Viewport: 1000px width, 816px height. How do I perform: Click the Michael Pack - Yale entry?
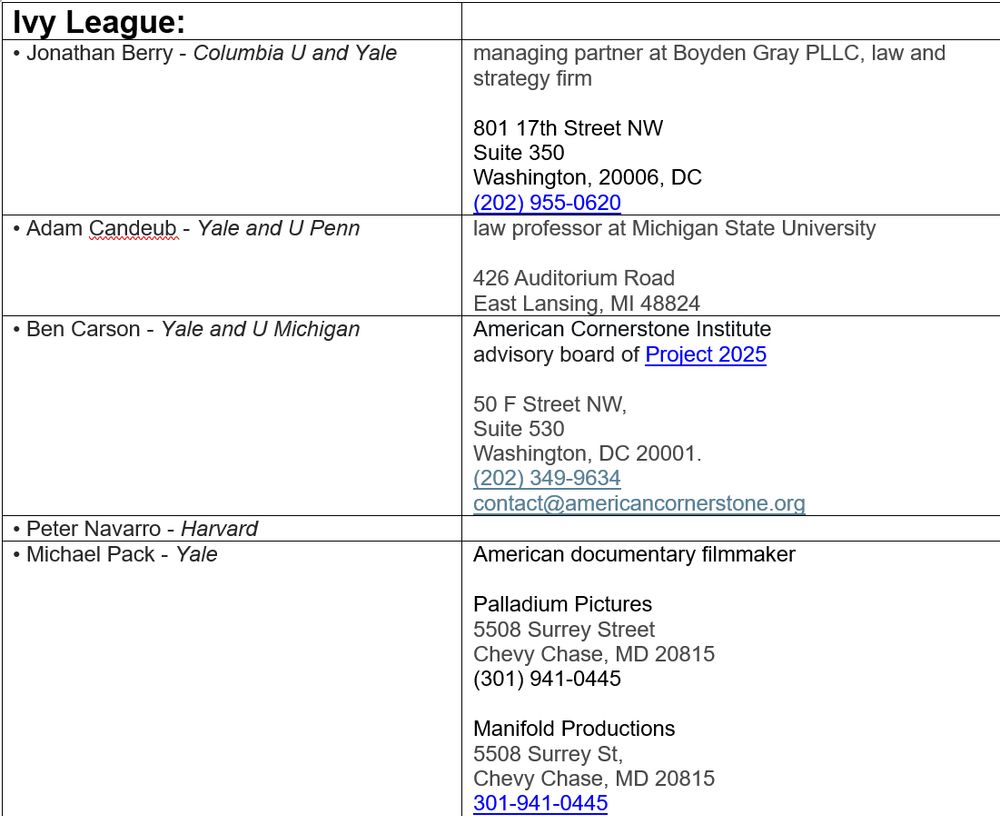[x=115, y=554]
